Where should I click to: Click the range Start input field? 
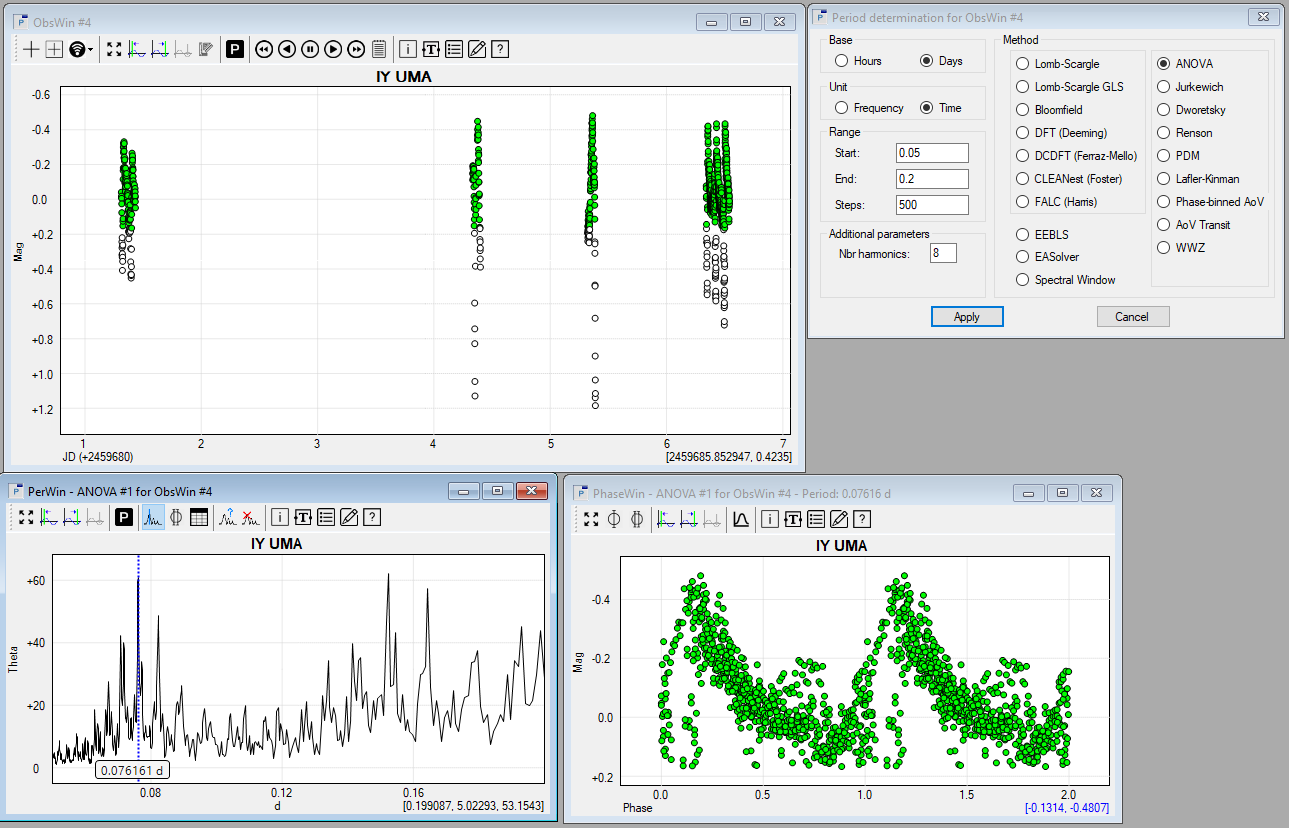[x=931, y=153]
